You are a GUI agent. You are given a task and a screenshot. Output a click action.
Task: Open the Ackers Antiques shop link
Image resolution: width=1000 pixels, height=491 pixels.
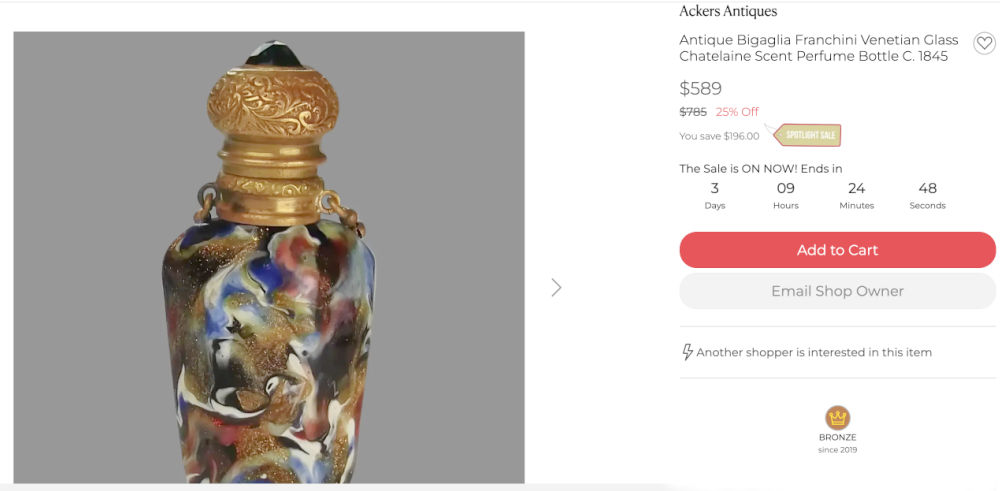[728, 12]
